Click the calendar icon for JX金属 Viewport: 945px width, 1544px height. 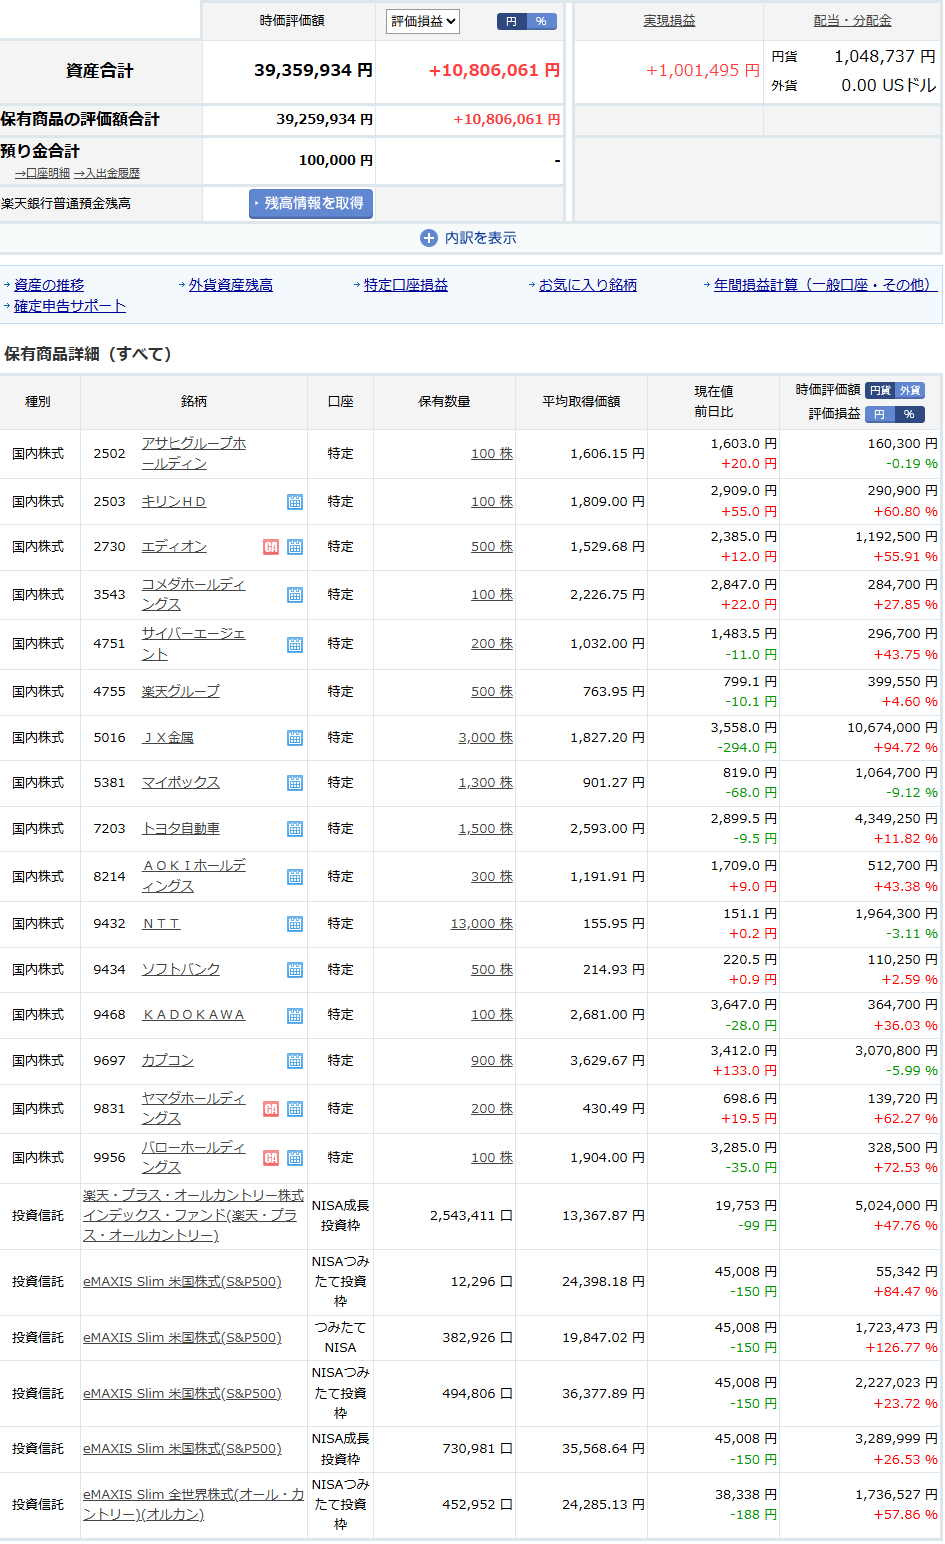click(x=295, y=738)
